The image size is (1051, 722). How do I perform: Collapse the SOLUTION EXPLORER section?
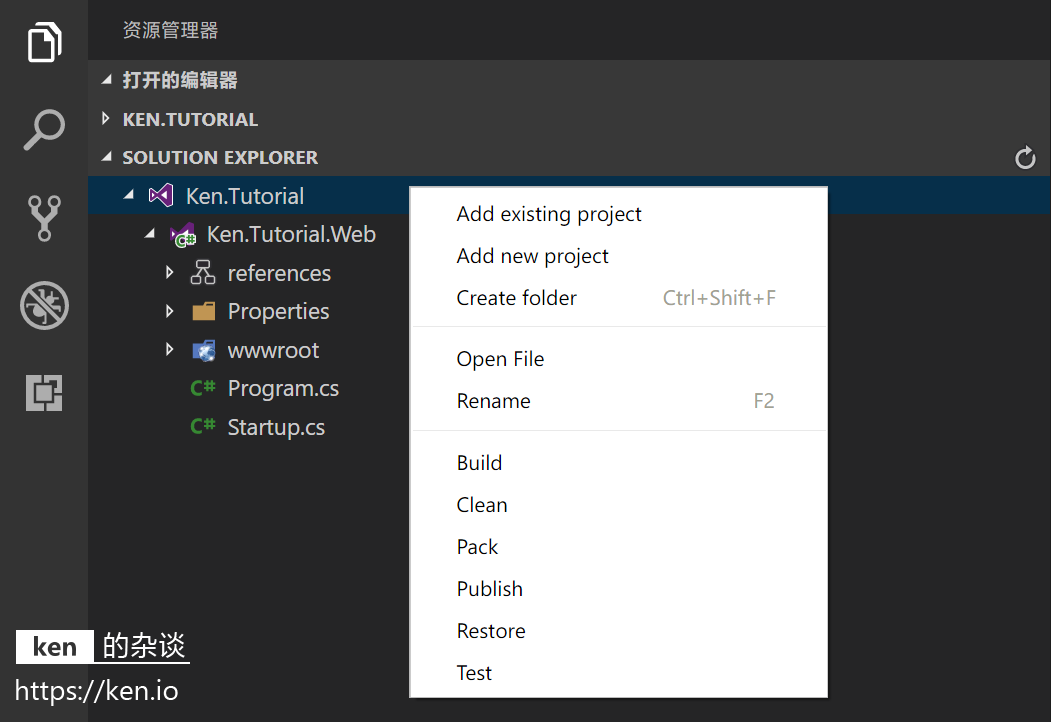(107, 157)
